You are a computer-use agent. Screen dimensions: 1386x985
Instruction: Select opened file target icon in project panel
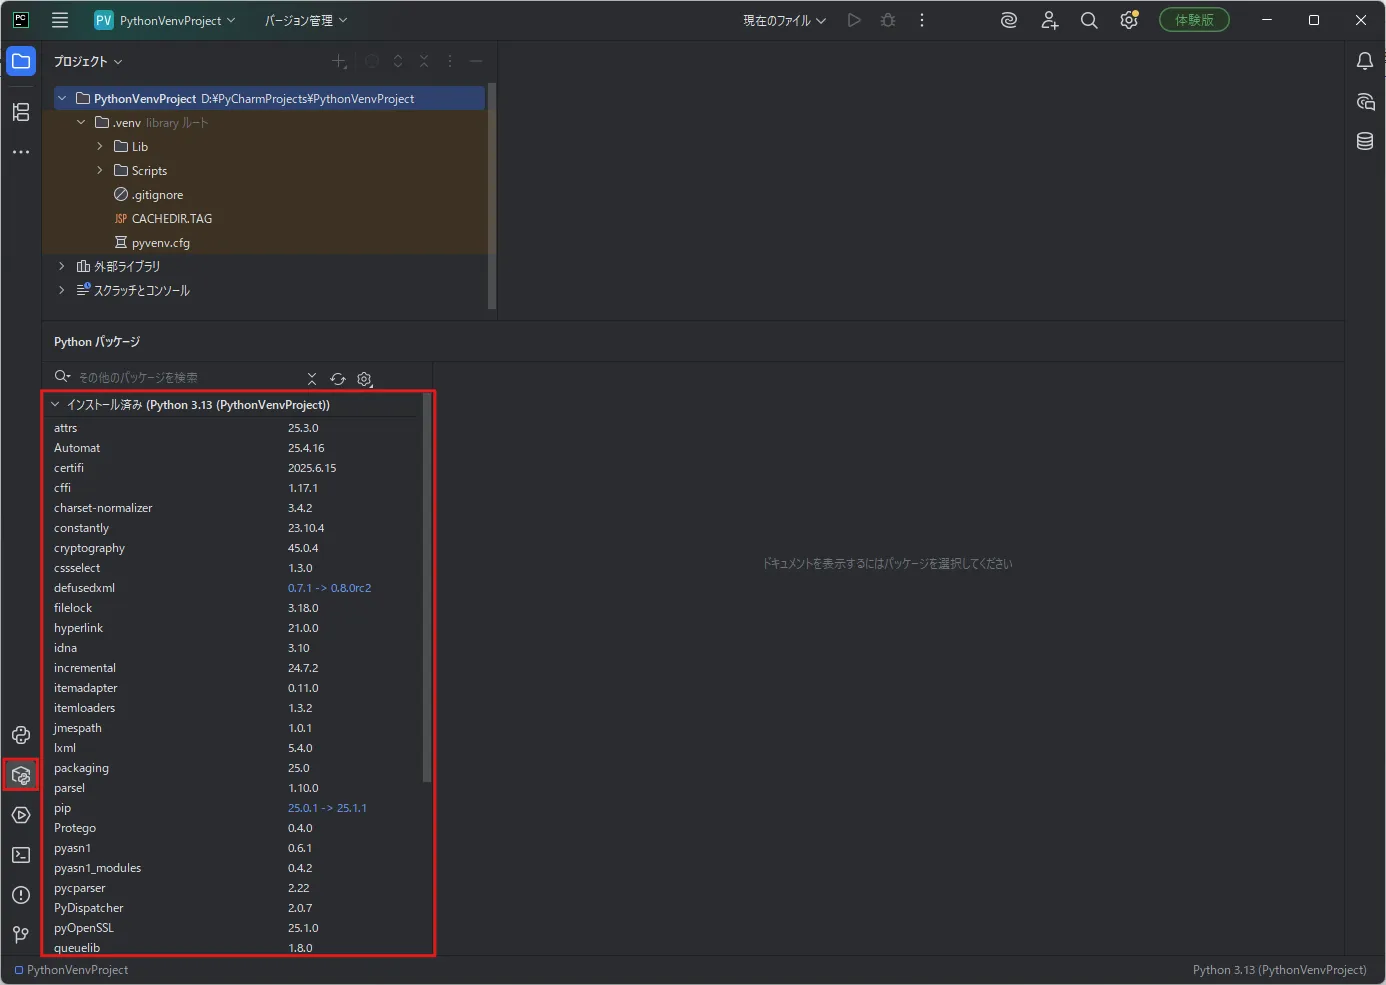372,61
